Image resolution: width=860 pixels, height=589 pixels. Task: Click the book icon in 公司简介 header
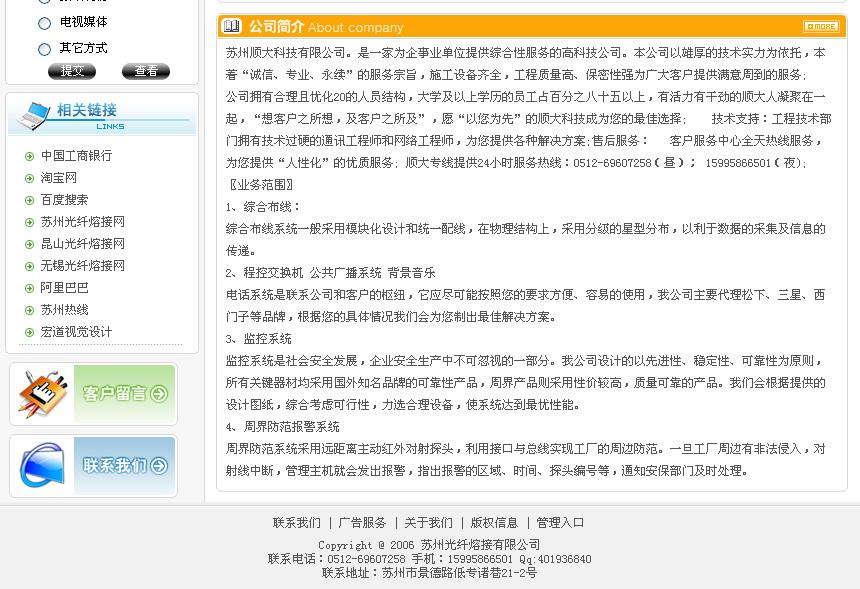click(231, 26)
